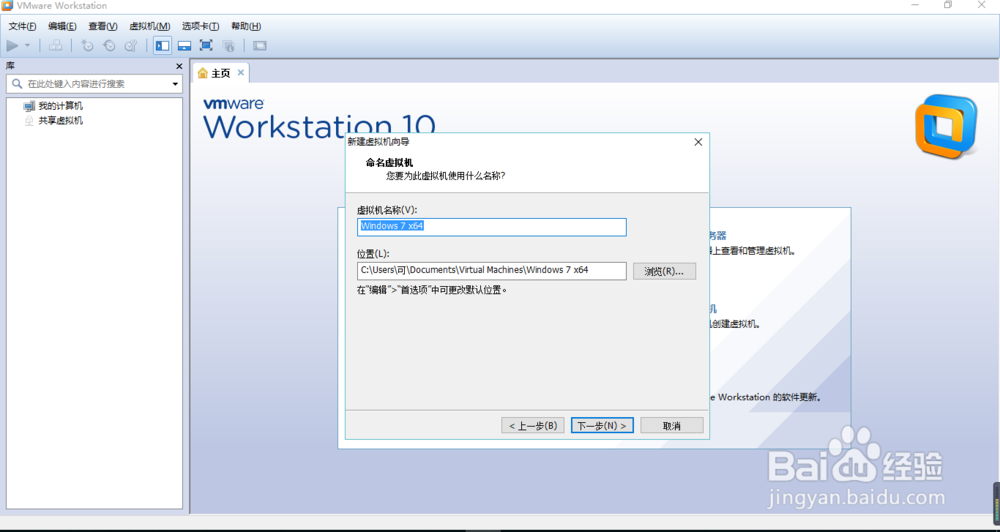Click the library search input field
Viewport: 1000px width, 532px height.
coord(94,84)
